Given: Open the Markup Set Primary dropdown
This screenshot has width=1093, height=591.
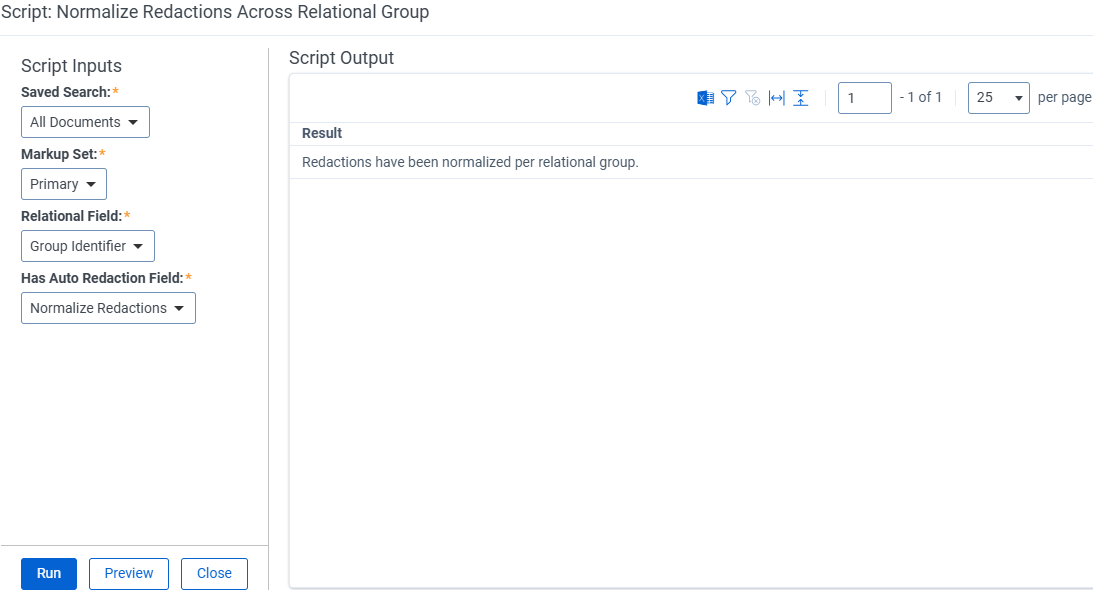Looking at the screenshot, I should [63, 184].
